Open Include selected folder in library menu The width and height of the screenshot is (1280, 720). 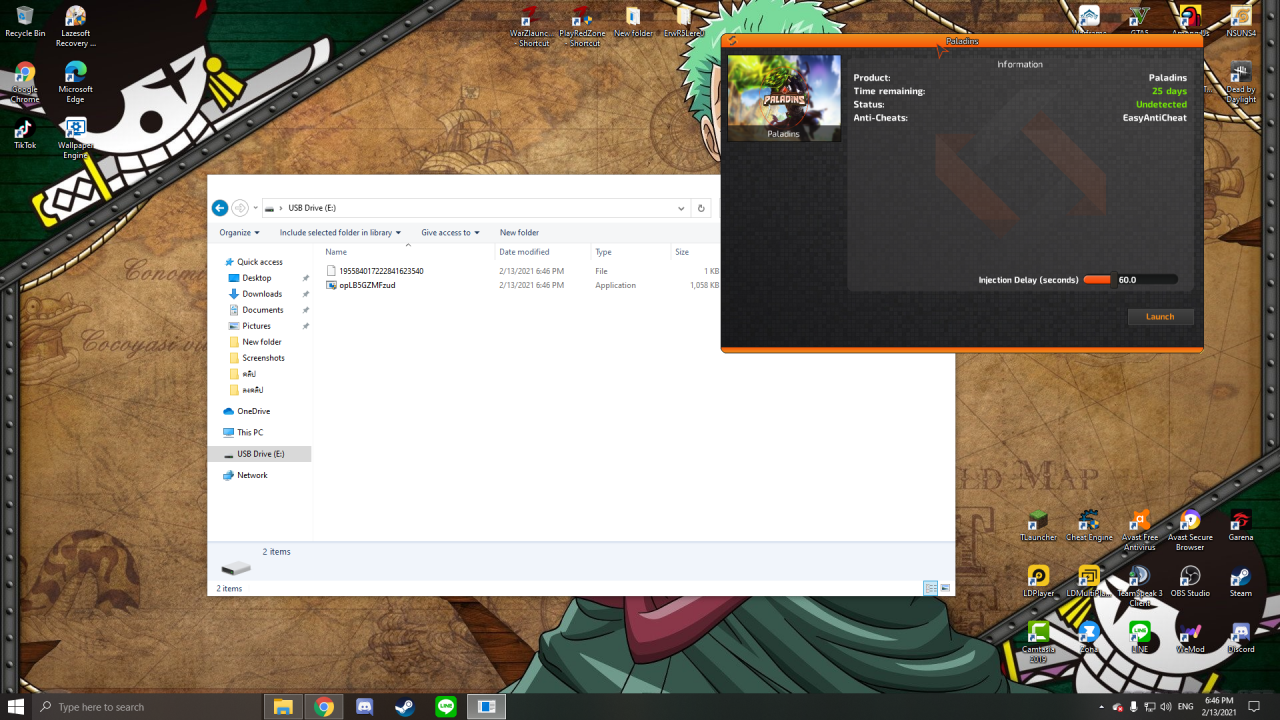coord(339,232)
